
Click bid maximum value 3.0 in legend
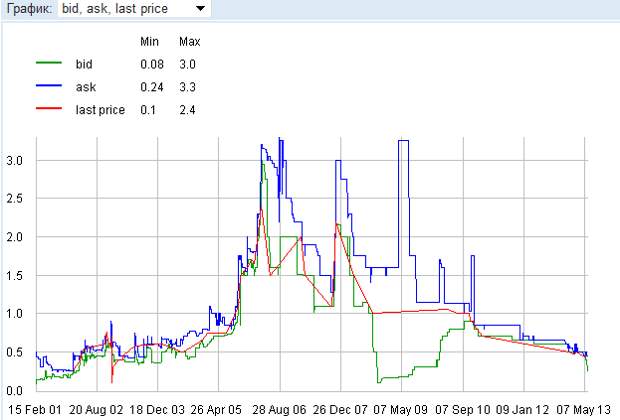pyautogui.click(x=187, y=64)
